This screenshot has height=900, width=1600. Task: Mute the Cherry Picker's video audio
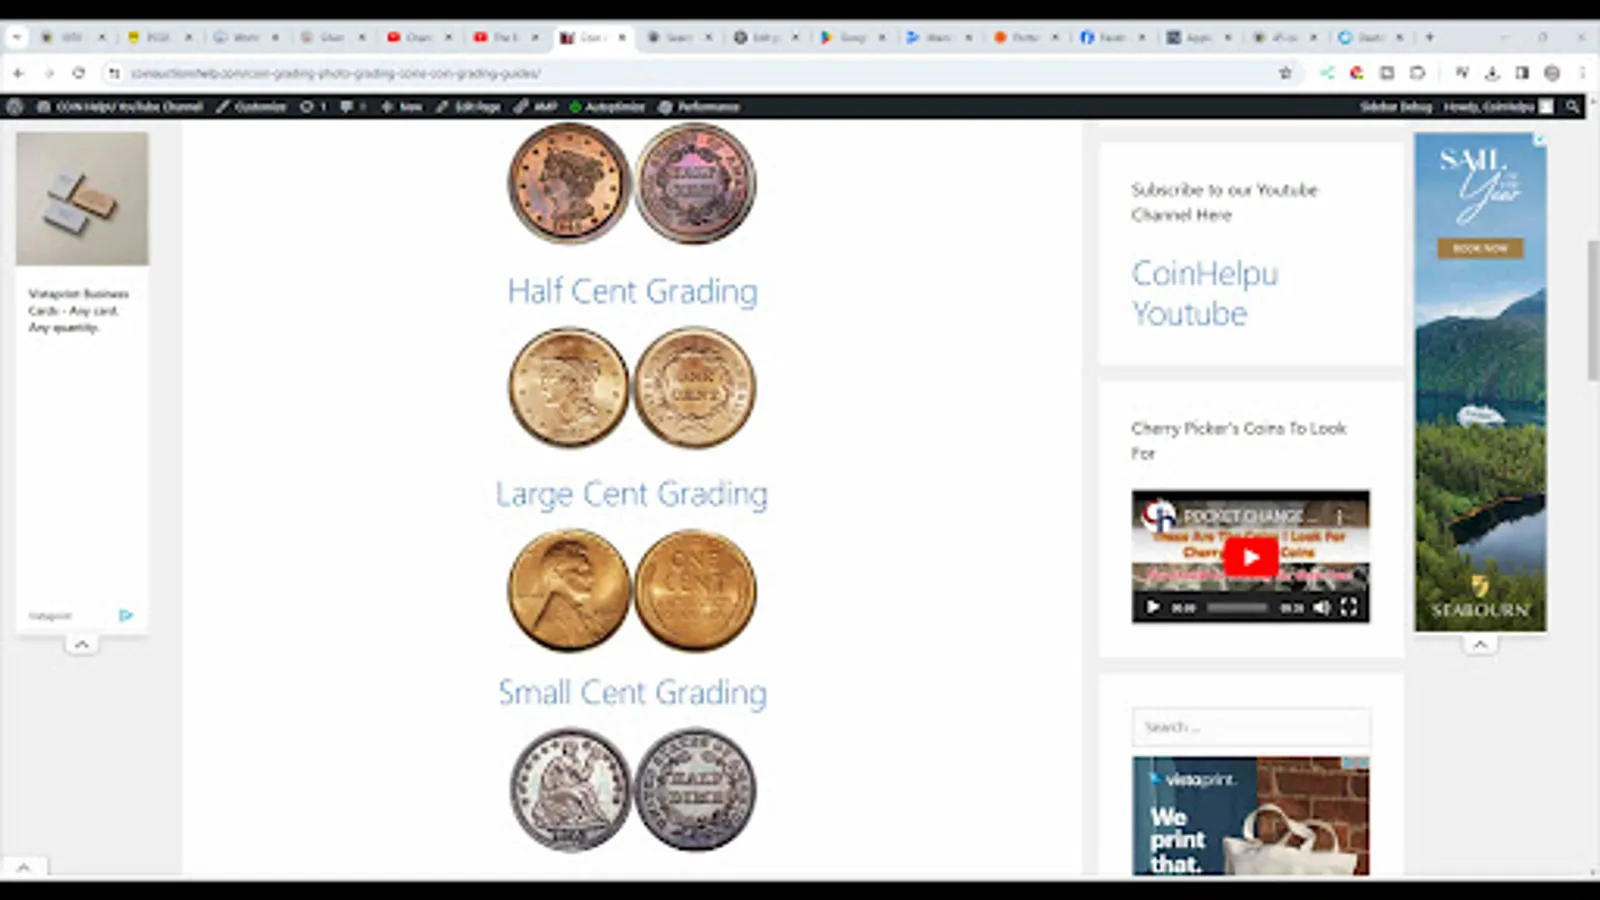(1322, 607)
